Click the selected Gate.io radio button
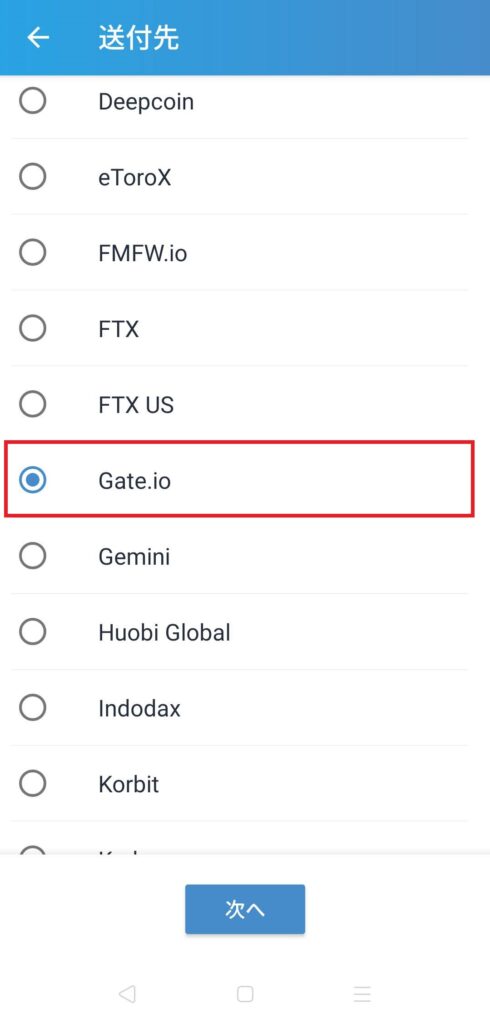Screen dimensions: 490x1024 tap(33, 481)
